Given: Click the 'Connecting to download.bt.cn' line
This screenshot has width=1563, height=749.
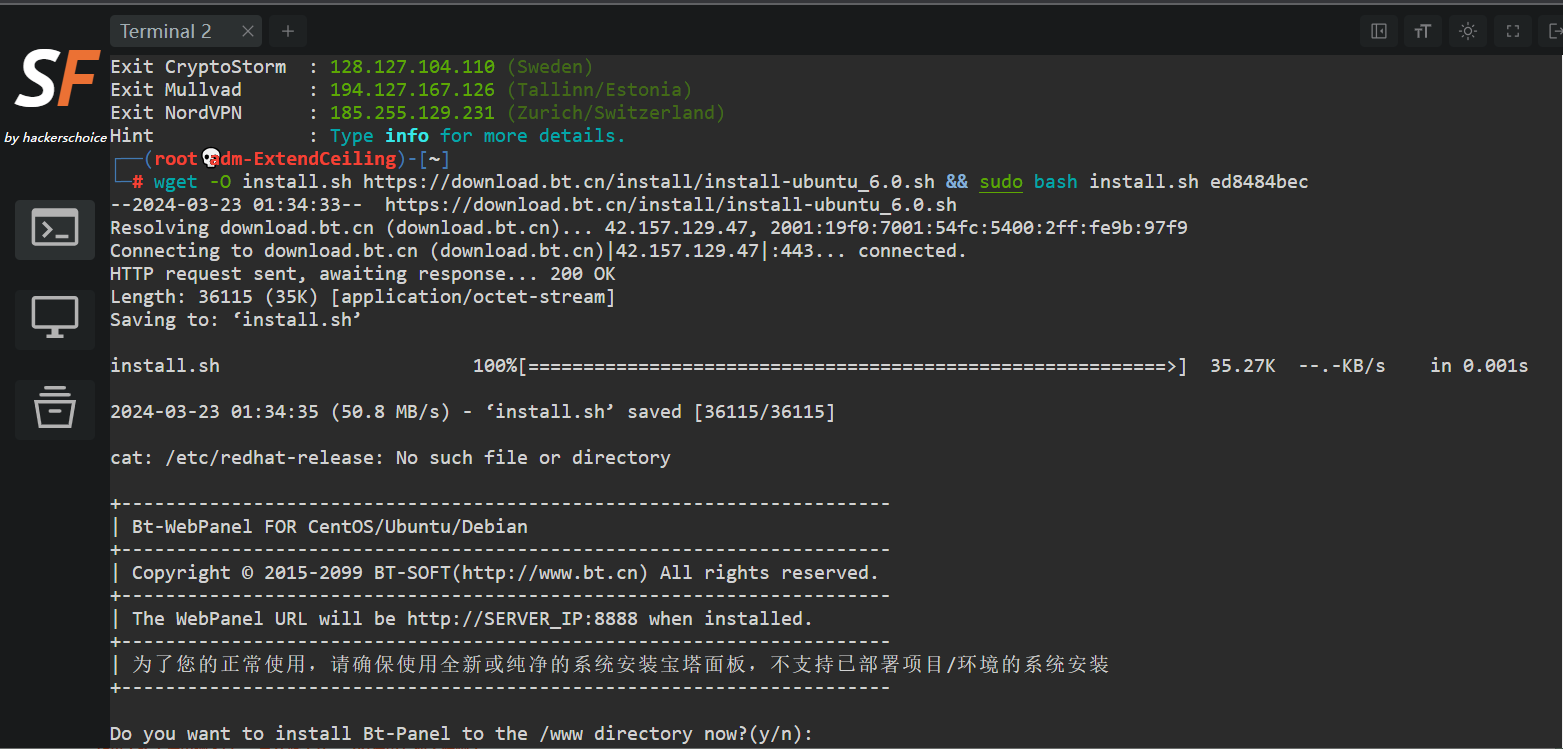Looking at the screenshot, I should 539,251.
